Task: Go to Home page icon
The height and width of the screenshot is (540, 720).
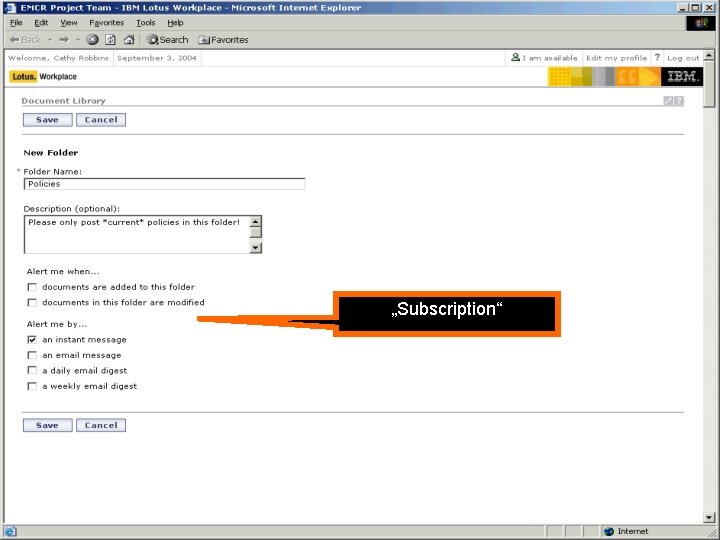Action: click(129, 40)
